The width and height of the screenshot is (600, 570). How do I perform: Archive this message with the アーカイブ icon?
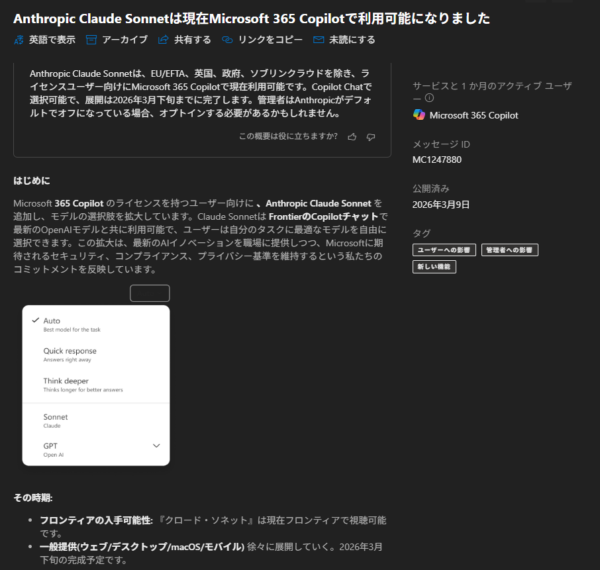coord(92,40)
